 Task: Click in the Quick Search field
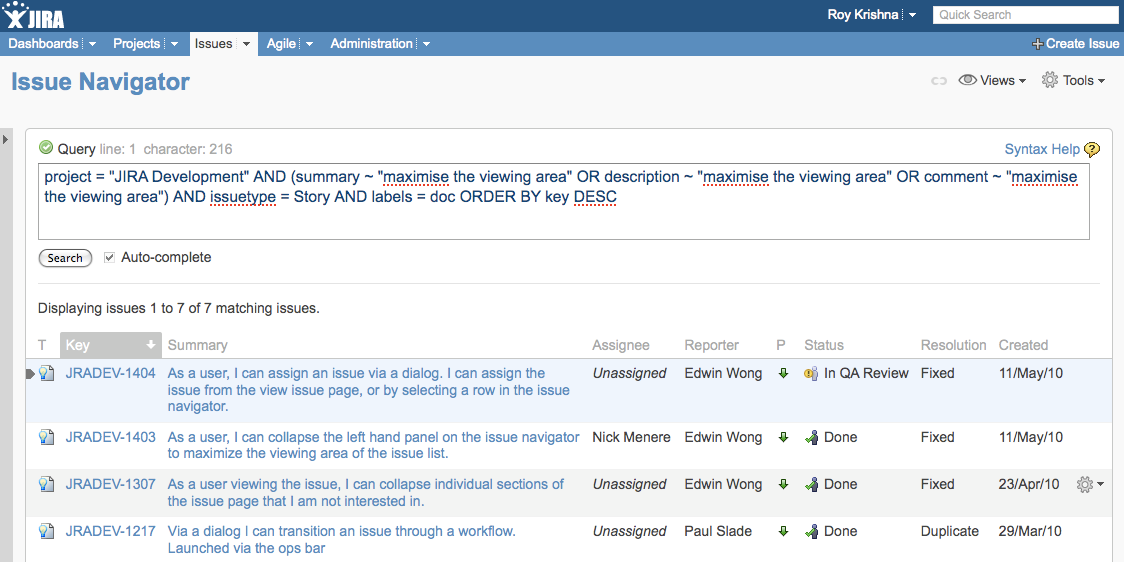[1025, 14]
